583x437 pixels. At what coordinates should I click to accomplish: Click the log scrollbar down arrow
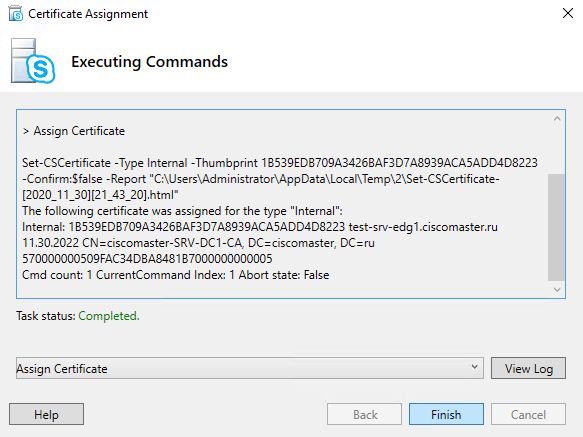pos(557,289)
